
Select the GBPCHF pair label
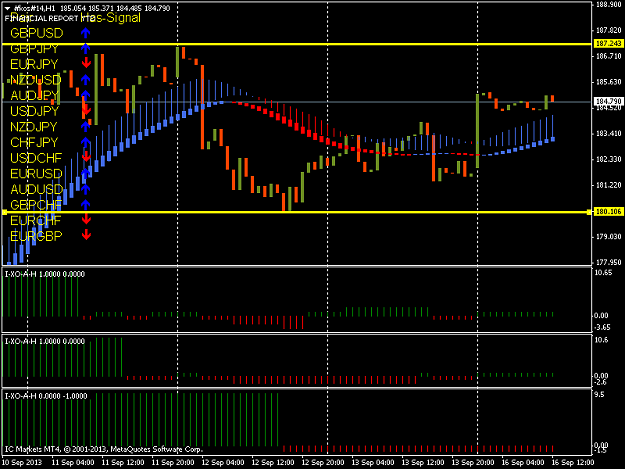click(36, 205)
